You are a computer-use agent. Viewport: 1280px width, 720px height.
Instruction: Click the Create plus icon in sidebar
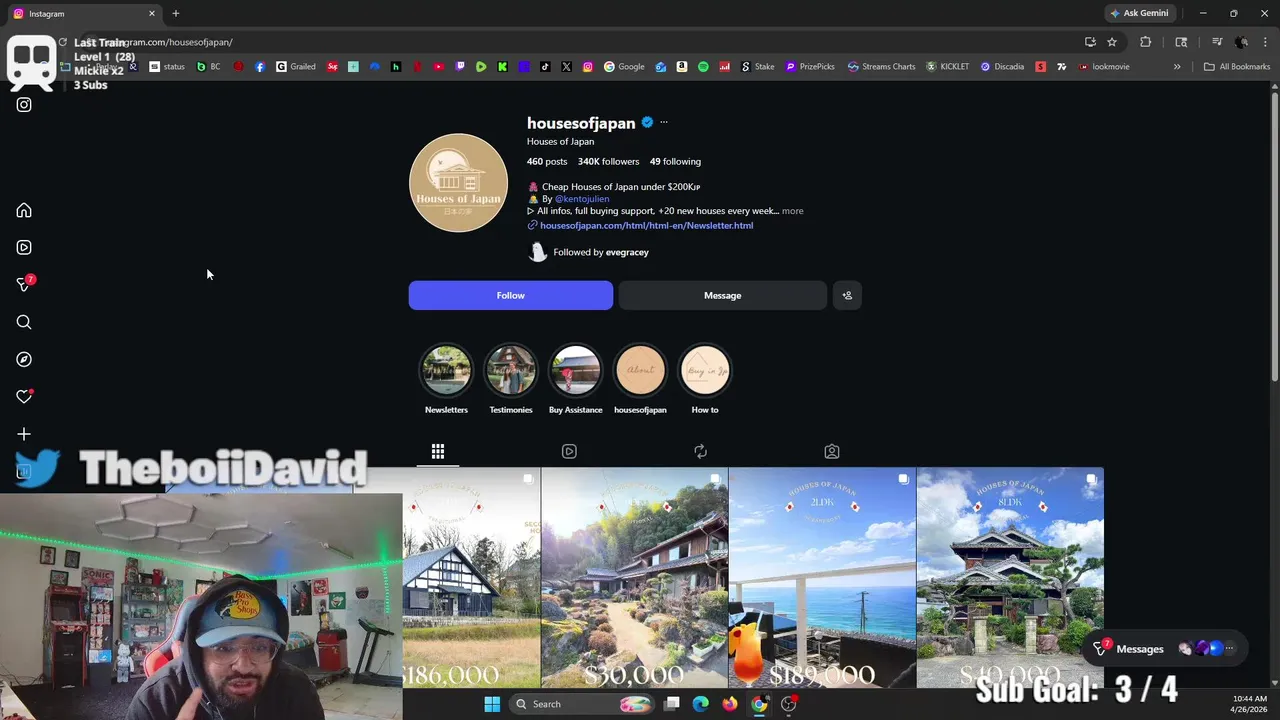[x=24, y=434]
